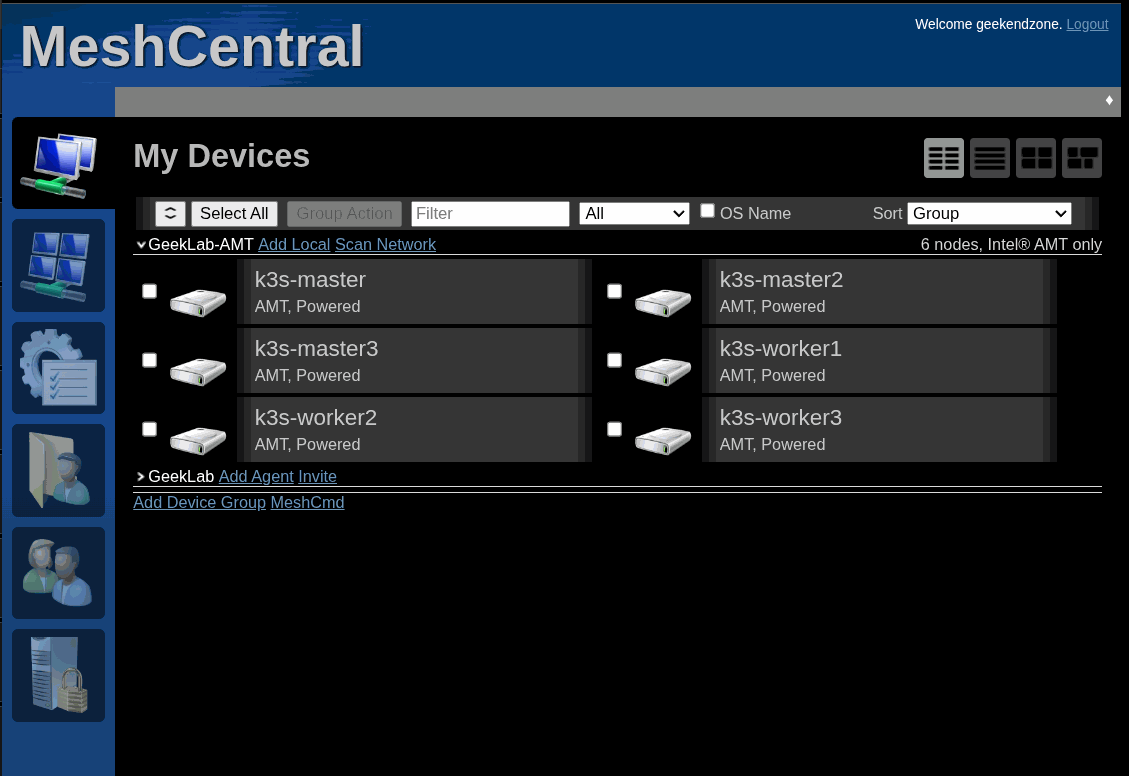This screenshot has height=776, width=1129.
Task: Click the MeshCmd link
Action: point(307,502)
